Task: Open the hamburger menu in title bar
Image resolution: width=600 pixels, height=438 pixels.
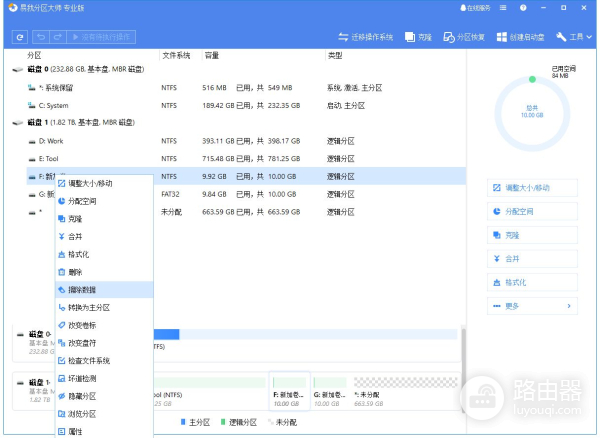Action: (503, 8)
